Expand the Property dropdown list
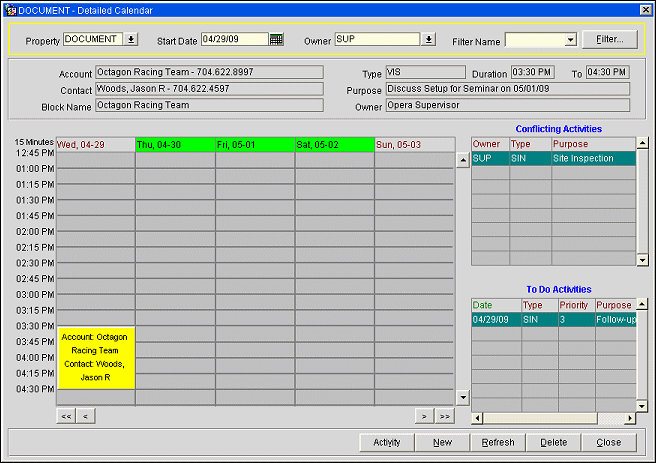The width and height of the screenshot is (656, 463). (131, 39)
